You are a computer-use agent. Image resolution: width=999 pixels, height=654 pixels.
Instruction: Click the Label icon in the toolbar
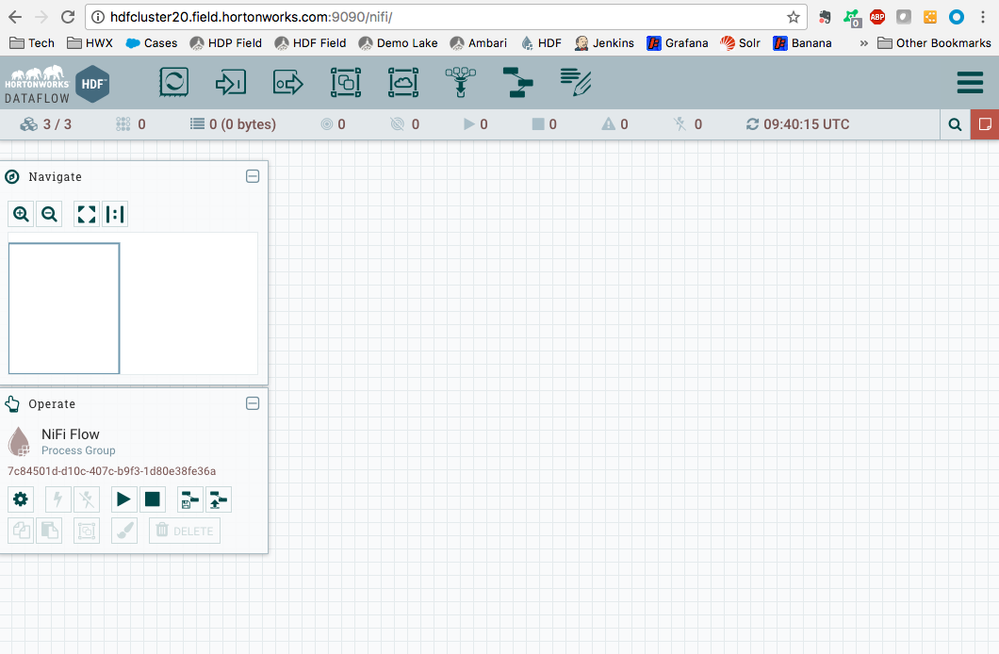tap(574, 83)
